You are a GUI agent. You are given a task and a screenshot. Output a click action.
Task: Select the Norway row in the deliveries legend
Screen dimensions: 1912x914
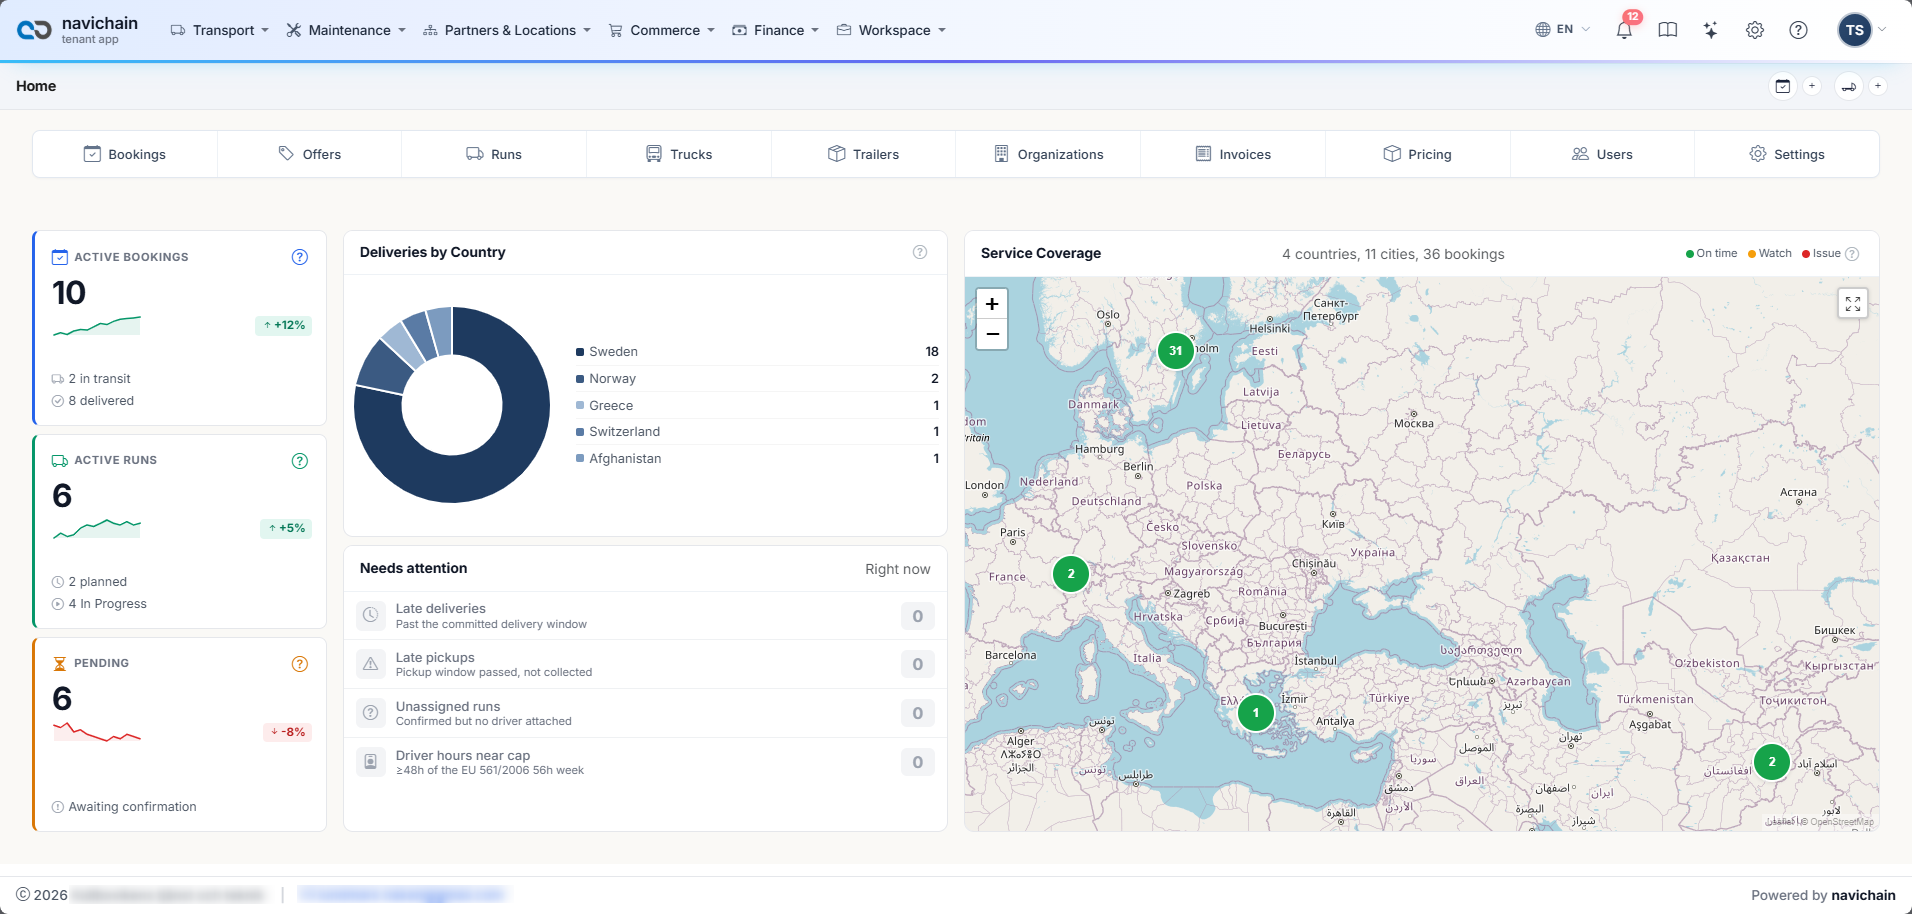coord(757,379)
